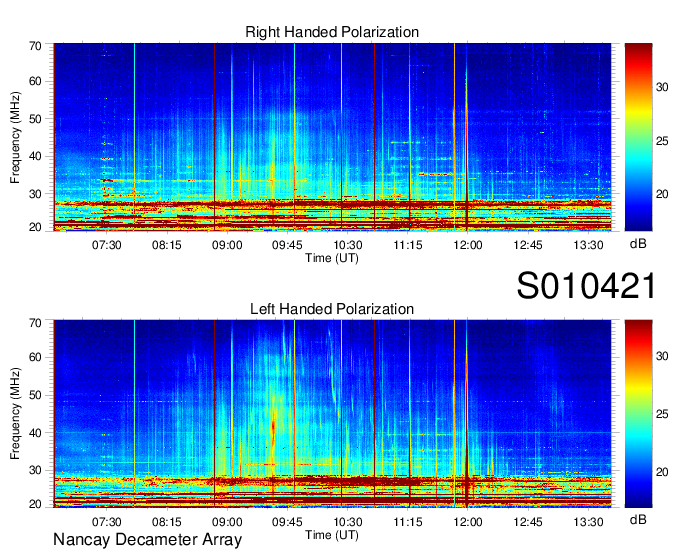The height and width of the screenshot is (552, 680).
Task: Click the 12:00 tick on the upper time axis
Action: tap(468, 245)
